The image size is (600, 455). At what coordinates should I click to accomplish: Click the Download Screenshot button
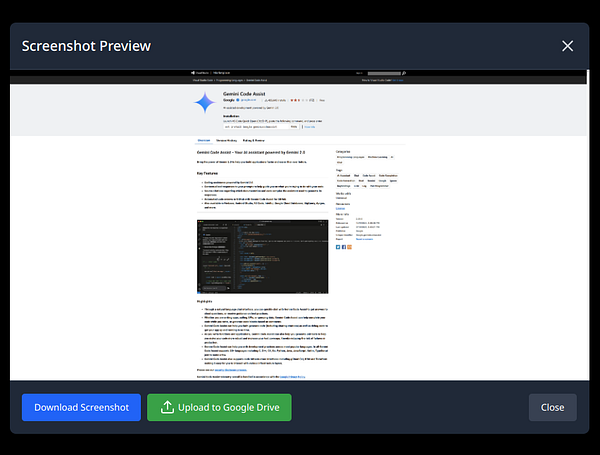(82, 407)
